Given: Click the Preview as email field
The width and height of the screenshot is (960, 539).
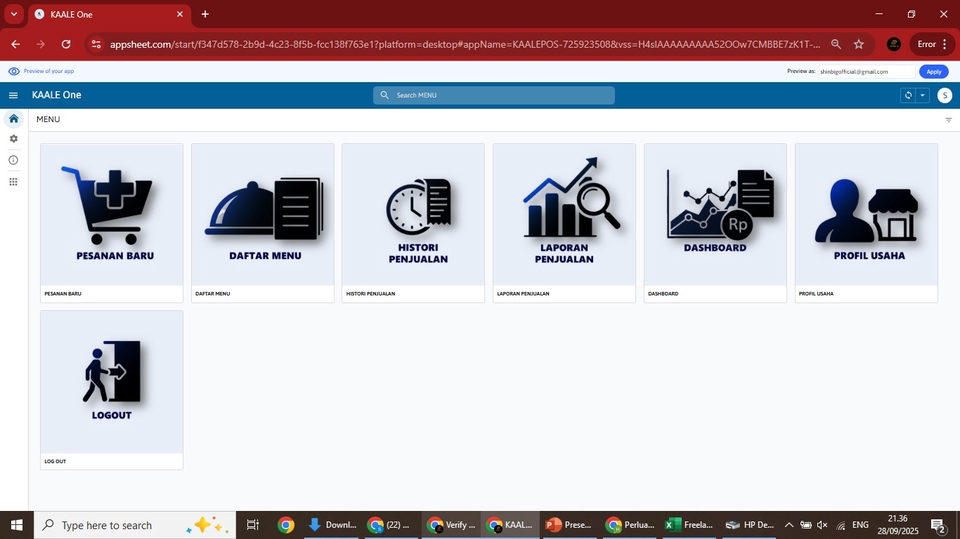Looking at the screenshot, I should pos(865,72).
